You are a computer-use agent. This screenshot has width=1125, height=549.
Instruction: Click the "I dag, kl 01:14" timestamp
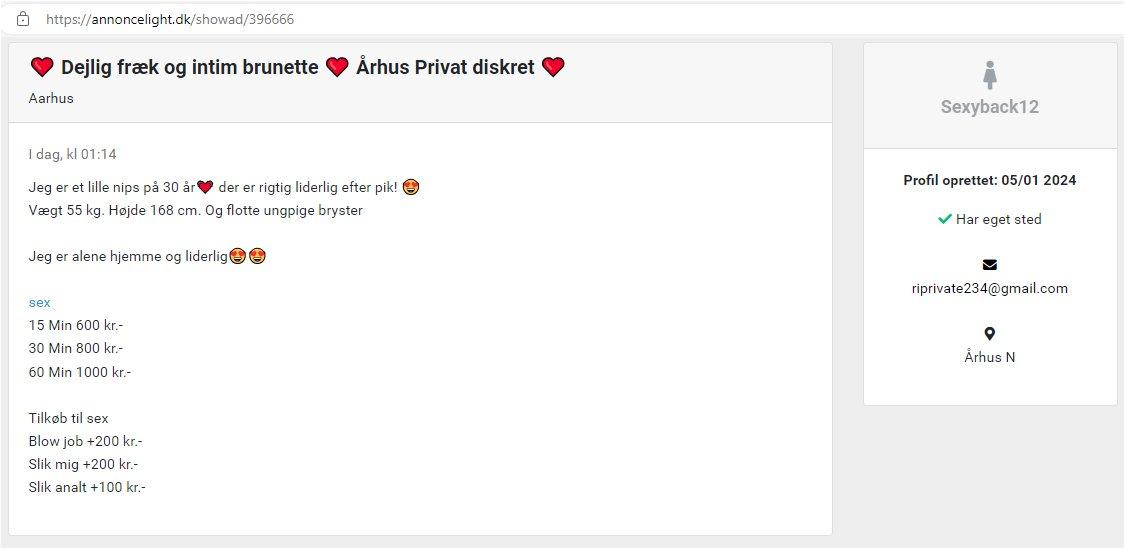(x=73, y=154)
